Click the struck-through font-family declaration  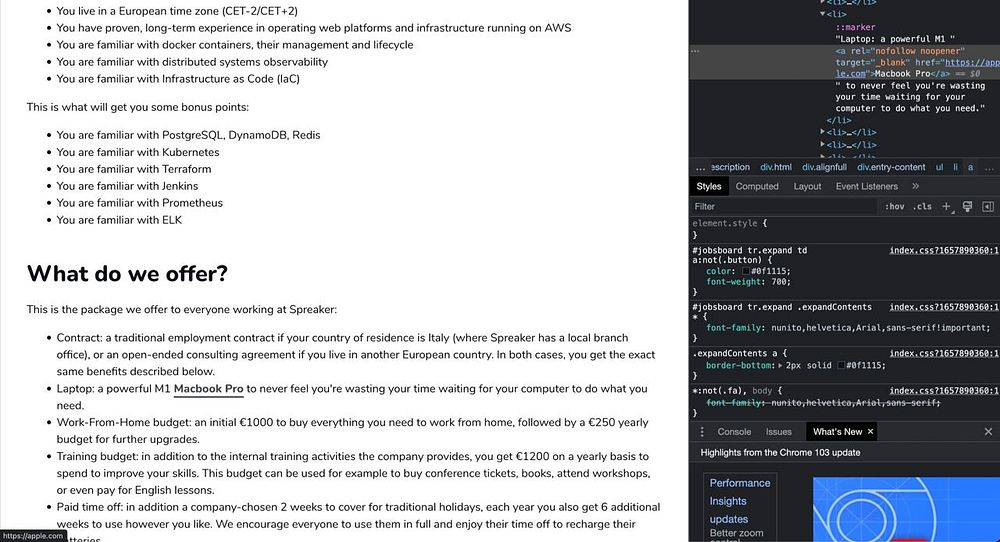coord(823,403)
